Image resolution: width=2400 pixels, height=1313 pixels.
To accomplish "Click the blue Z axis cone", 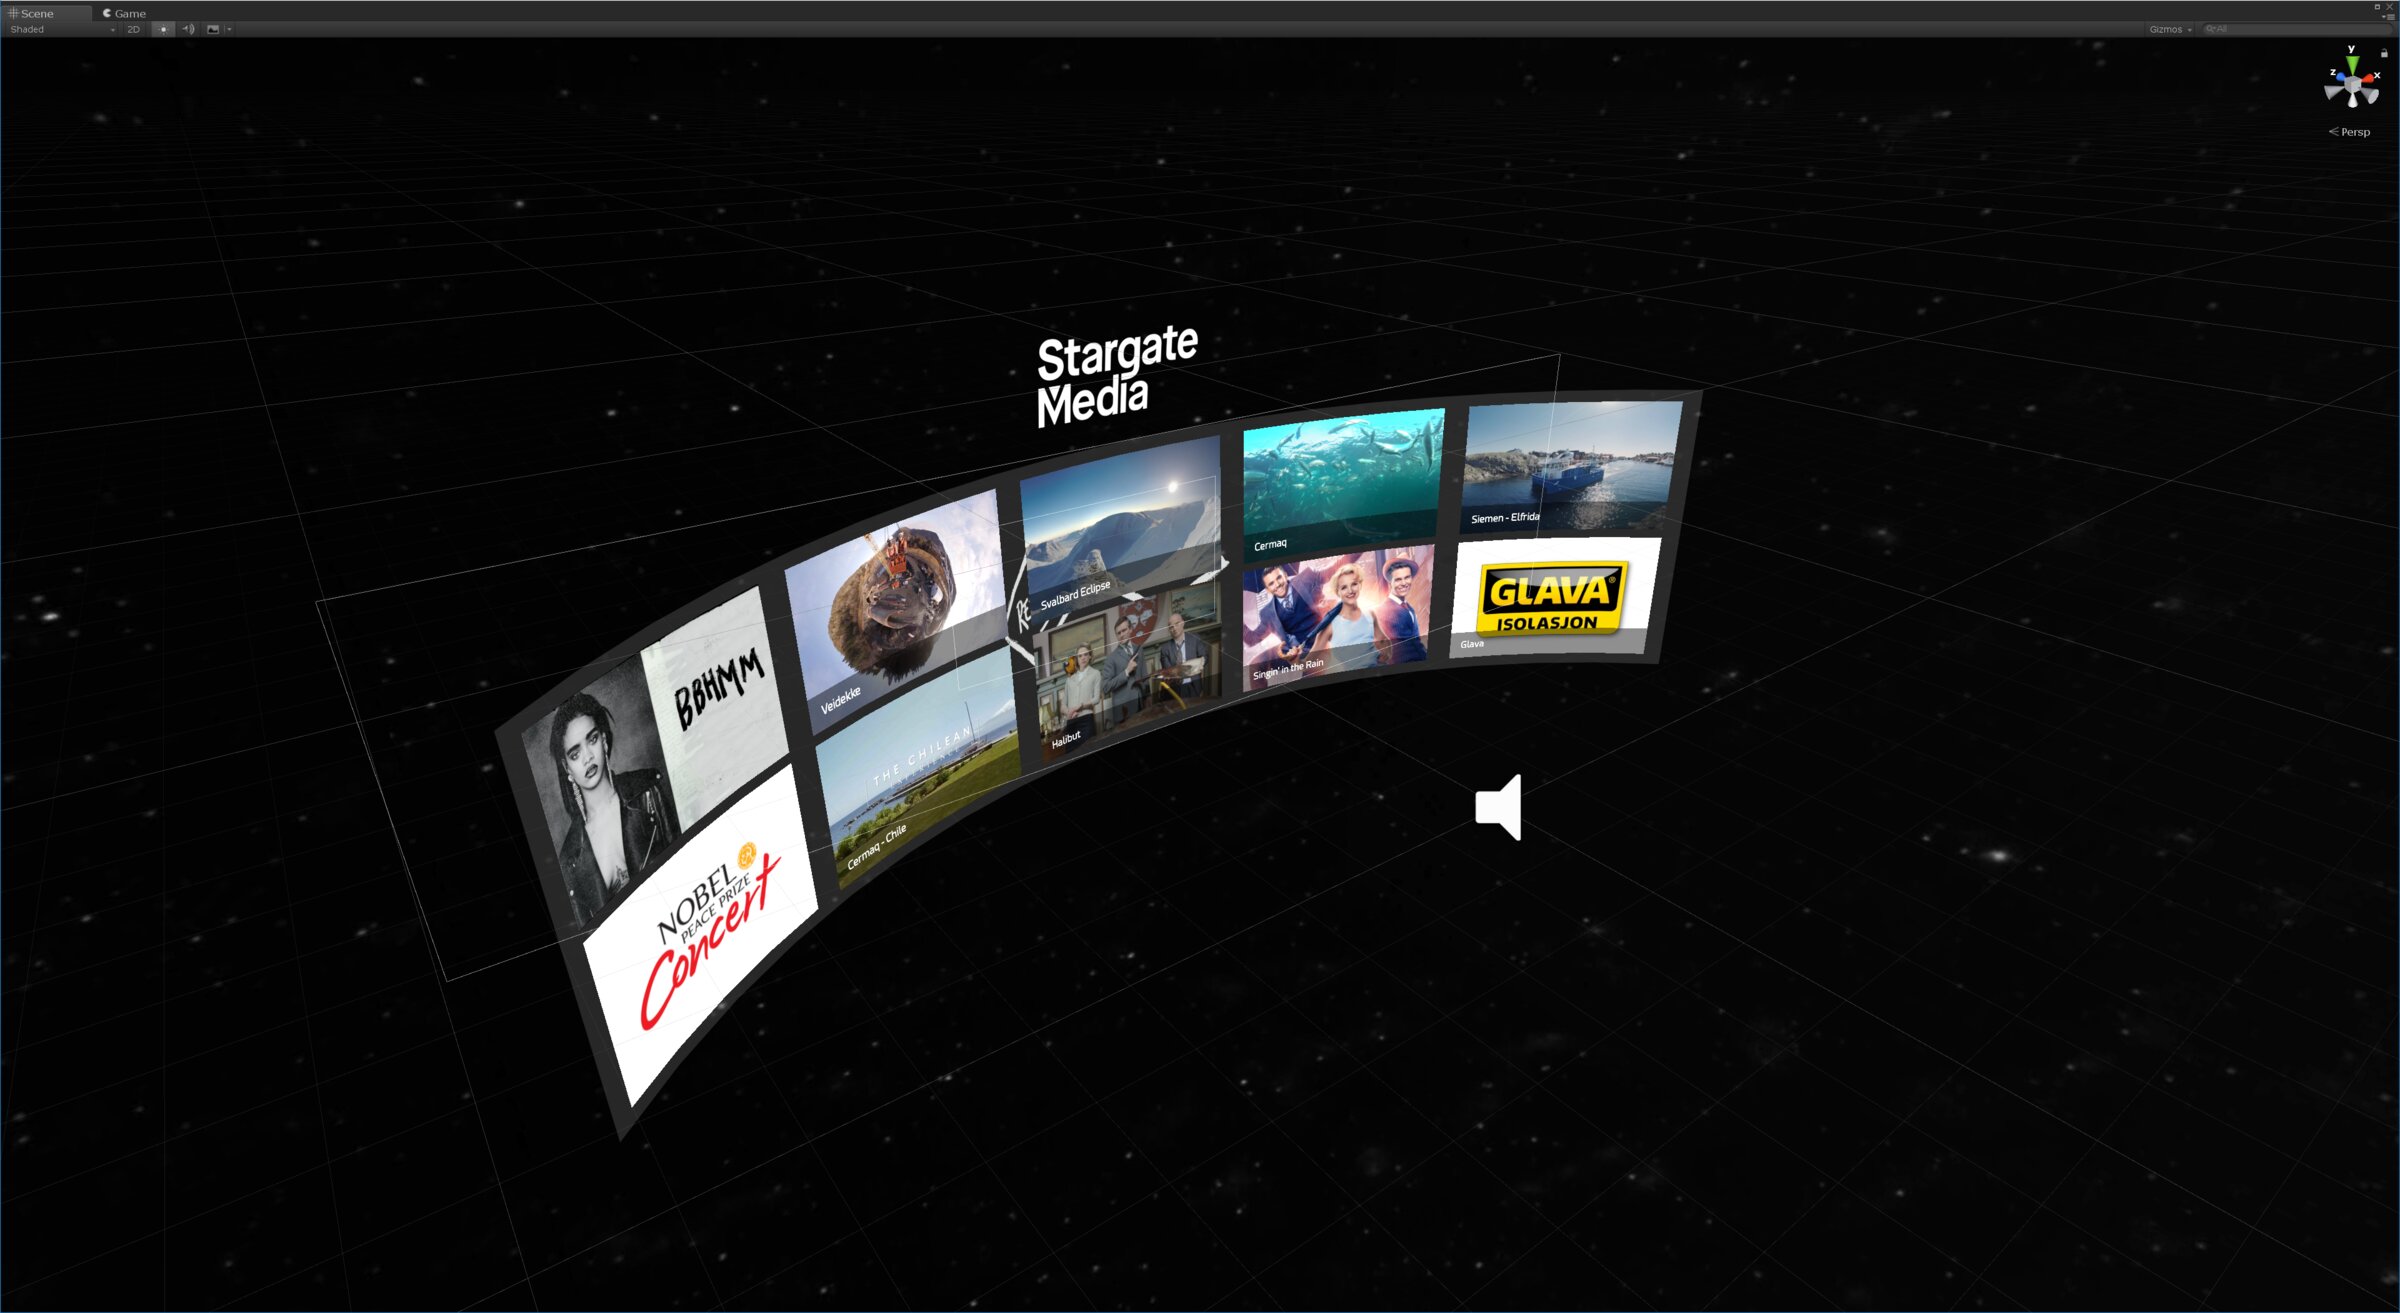I will (2339, 77).
